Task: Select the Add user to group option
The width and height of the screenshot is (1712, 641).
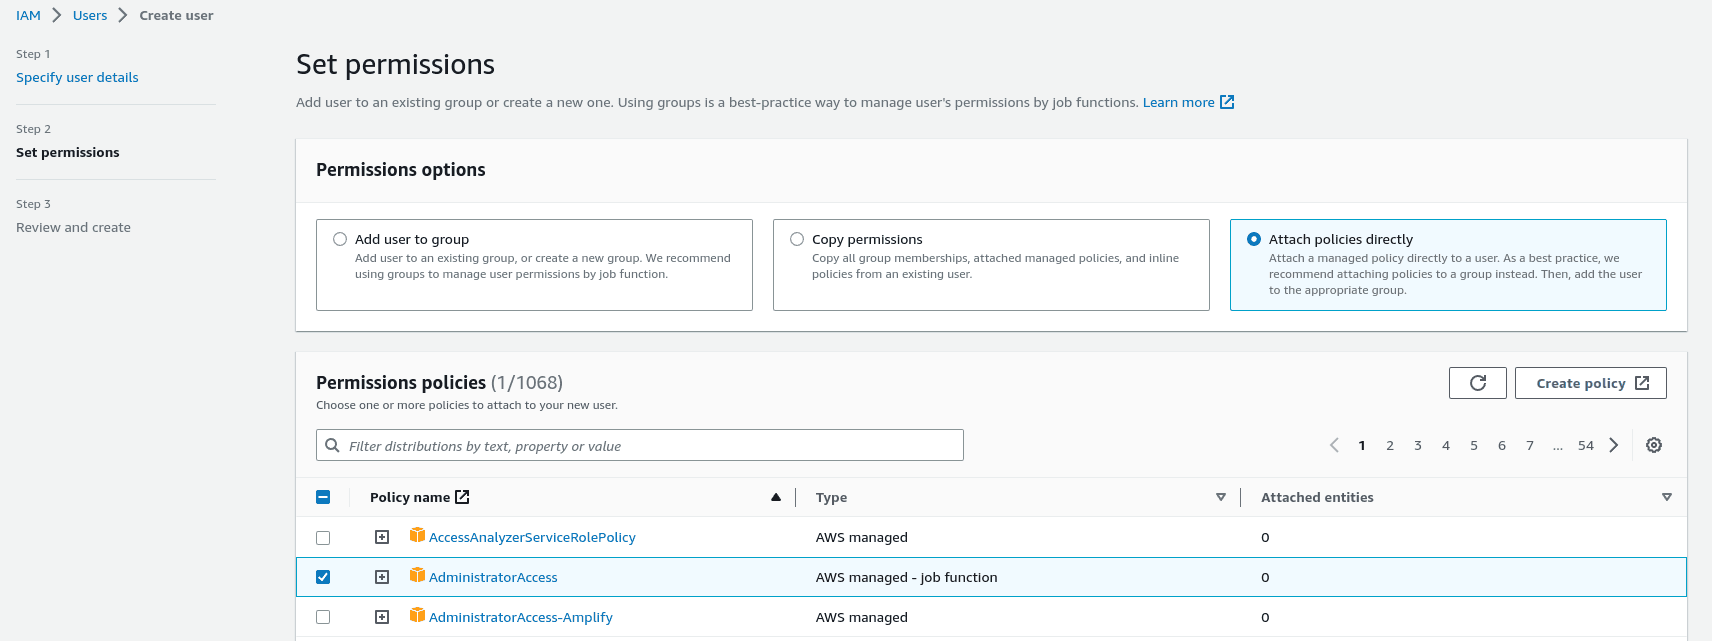Action: 340,239
